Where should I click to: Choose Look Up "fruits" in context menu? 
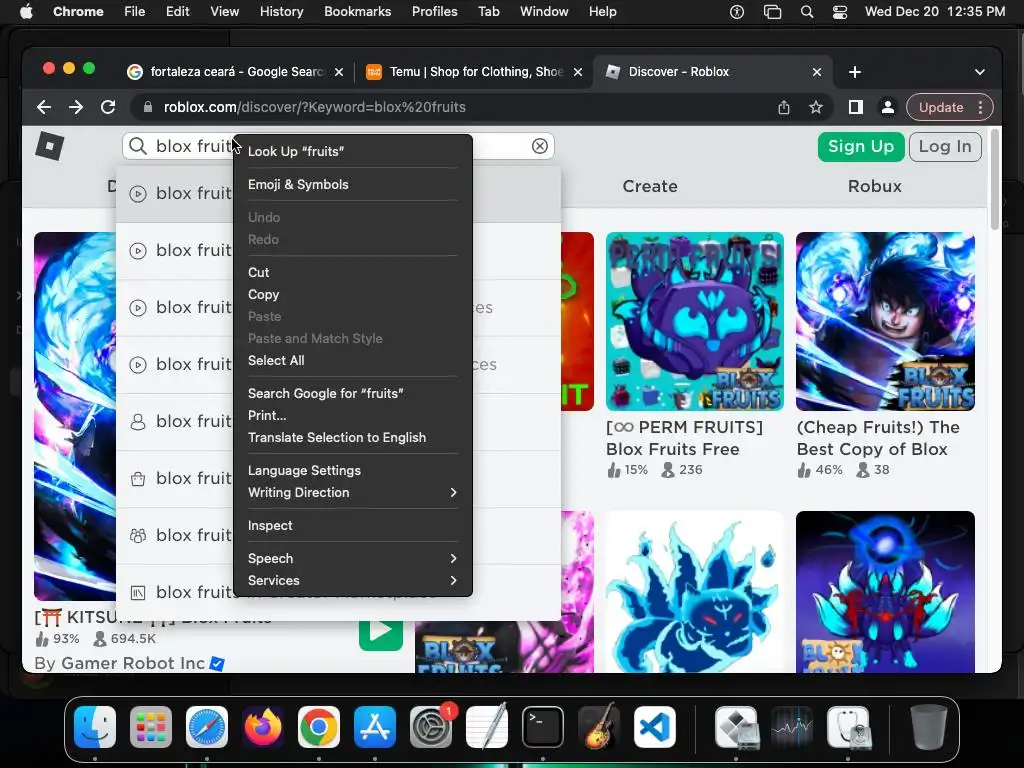pyautogui.click(x=353, y=152)
